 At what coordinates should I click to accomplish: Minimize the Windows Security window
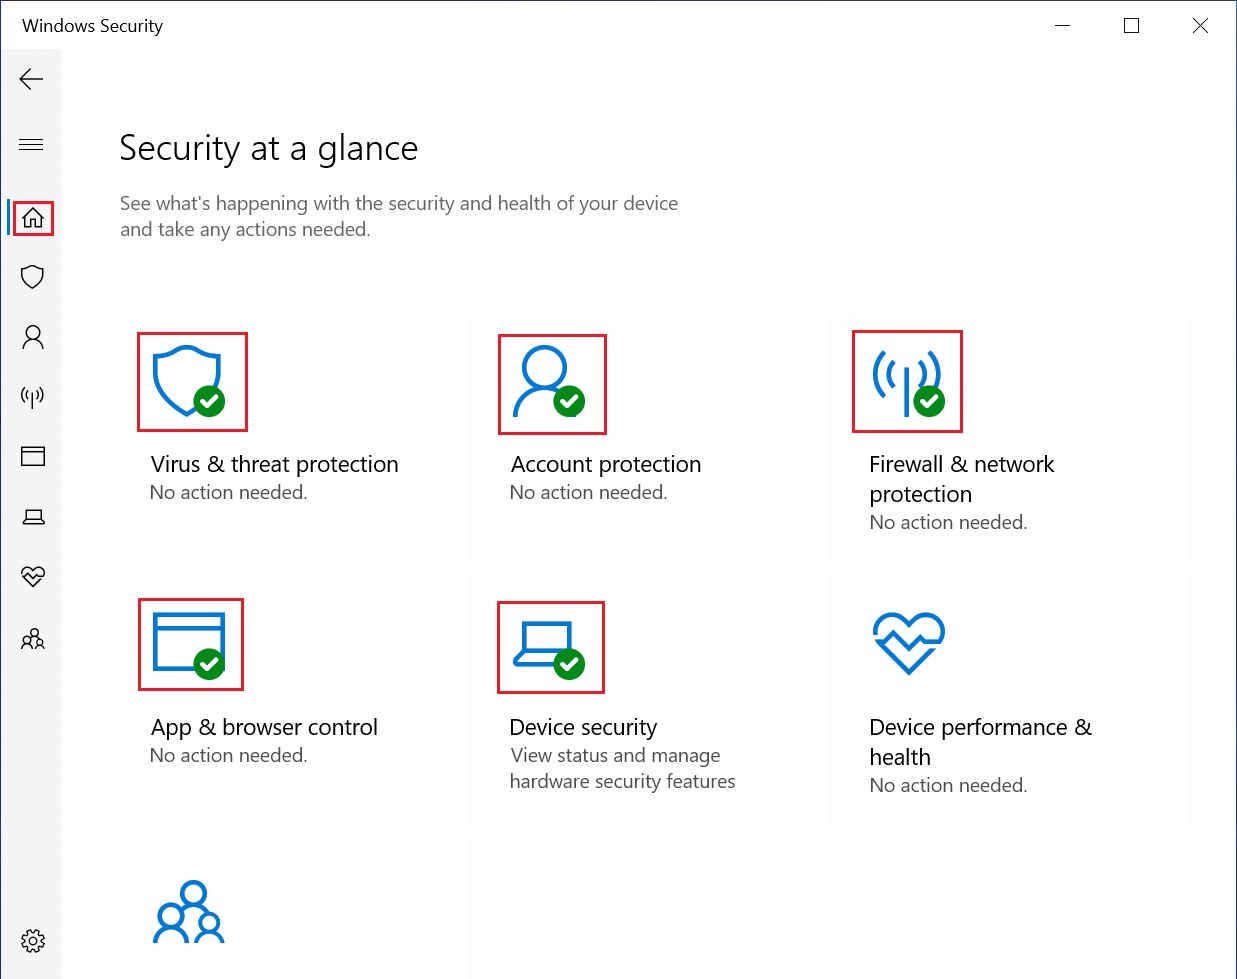click(x=1063, y=25)
